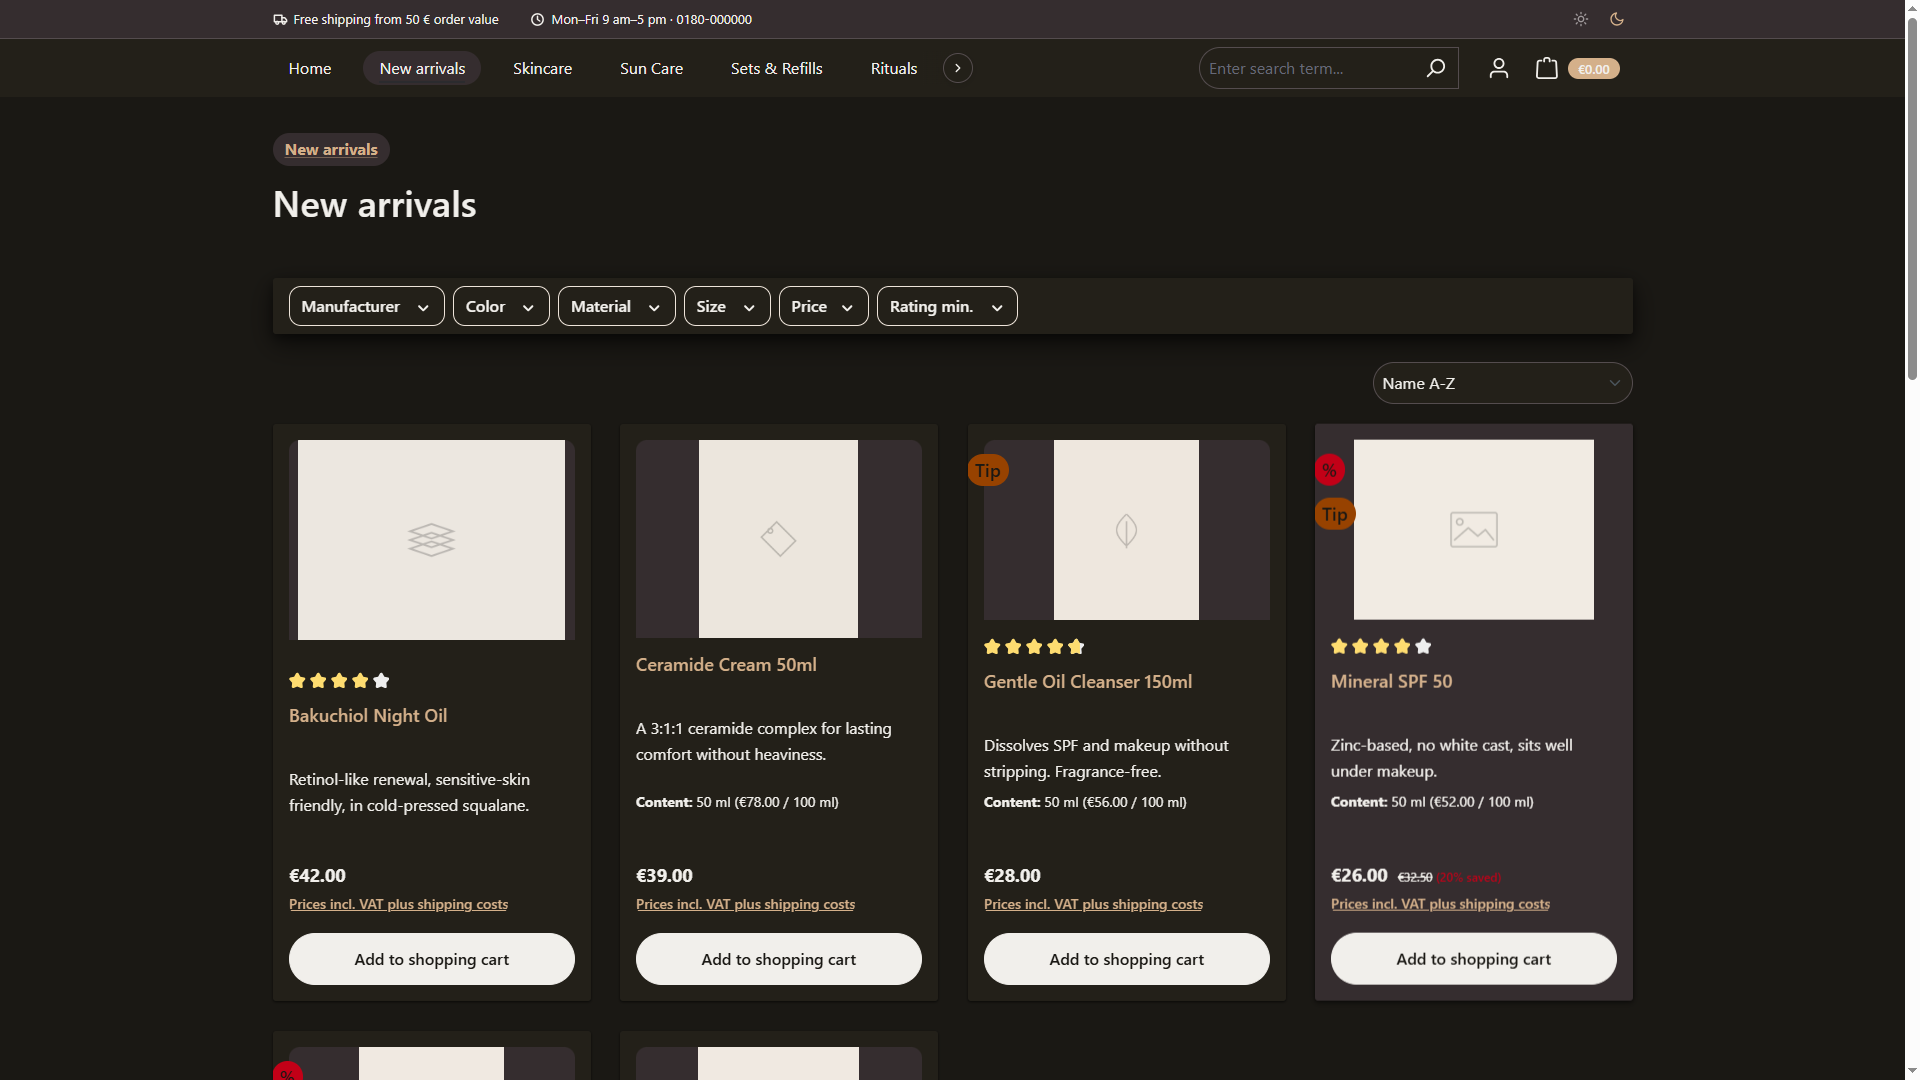The height and width of the screenshot is (1080, 1920).
Task: Expand the Manufacturer filter
Action: (366, 306)
